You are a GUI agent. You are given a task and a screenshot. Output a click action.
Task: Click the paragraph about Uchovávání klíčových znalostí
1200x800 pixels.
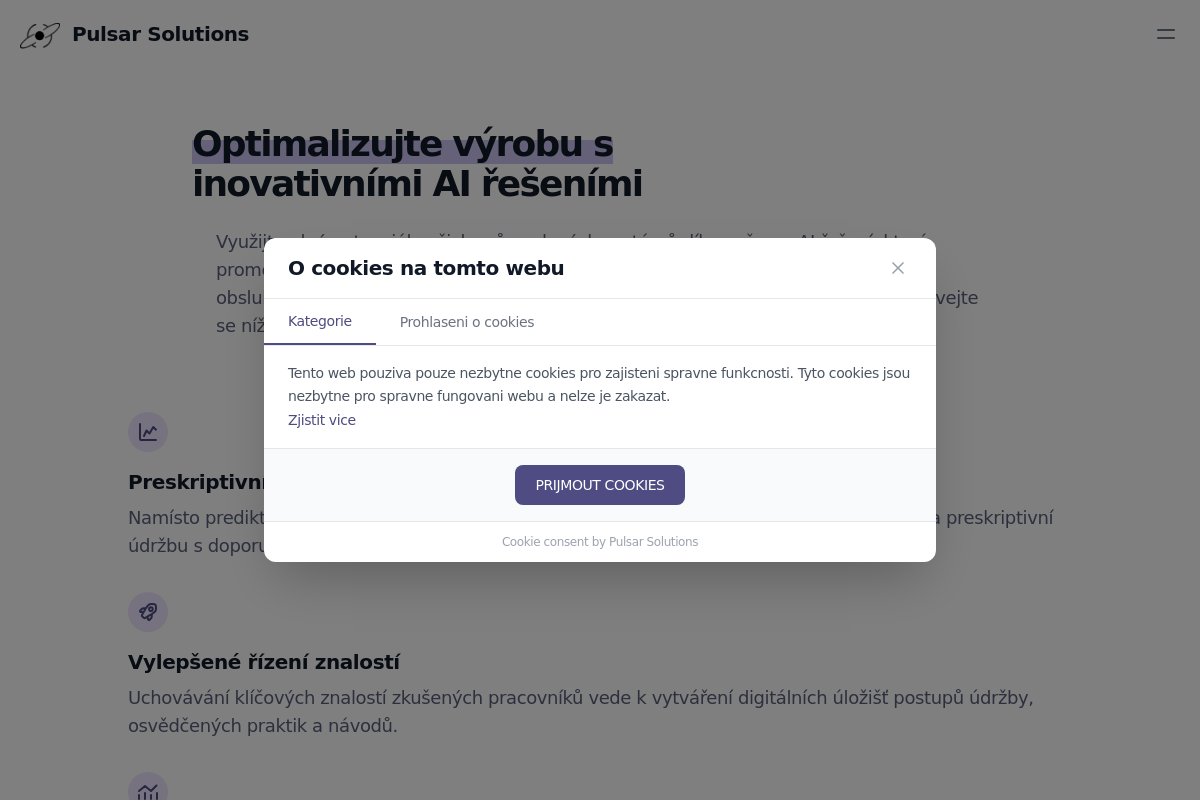pyautogui.click(x=580, y=711)
